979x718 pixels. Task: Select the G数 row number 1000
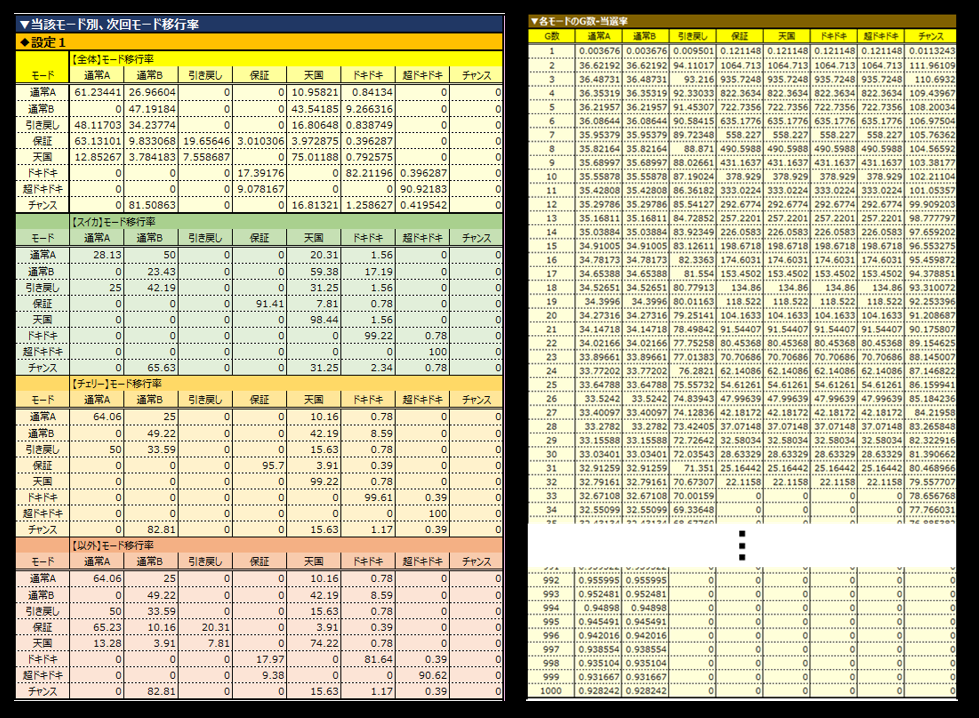coord(551,691)
